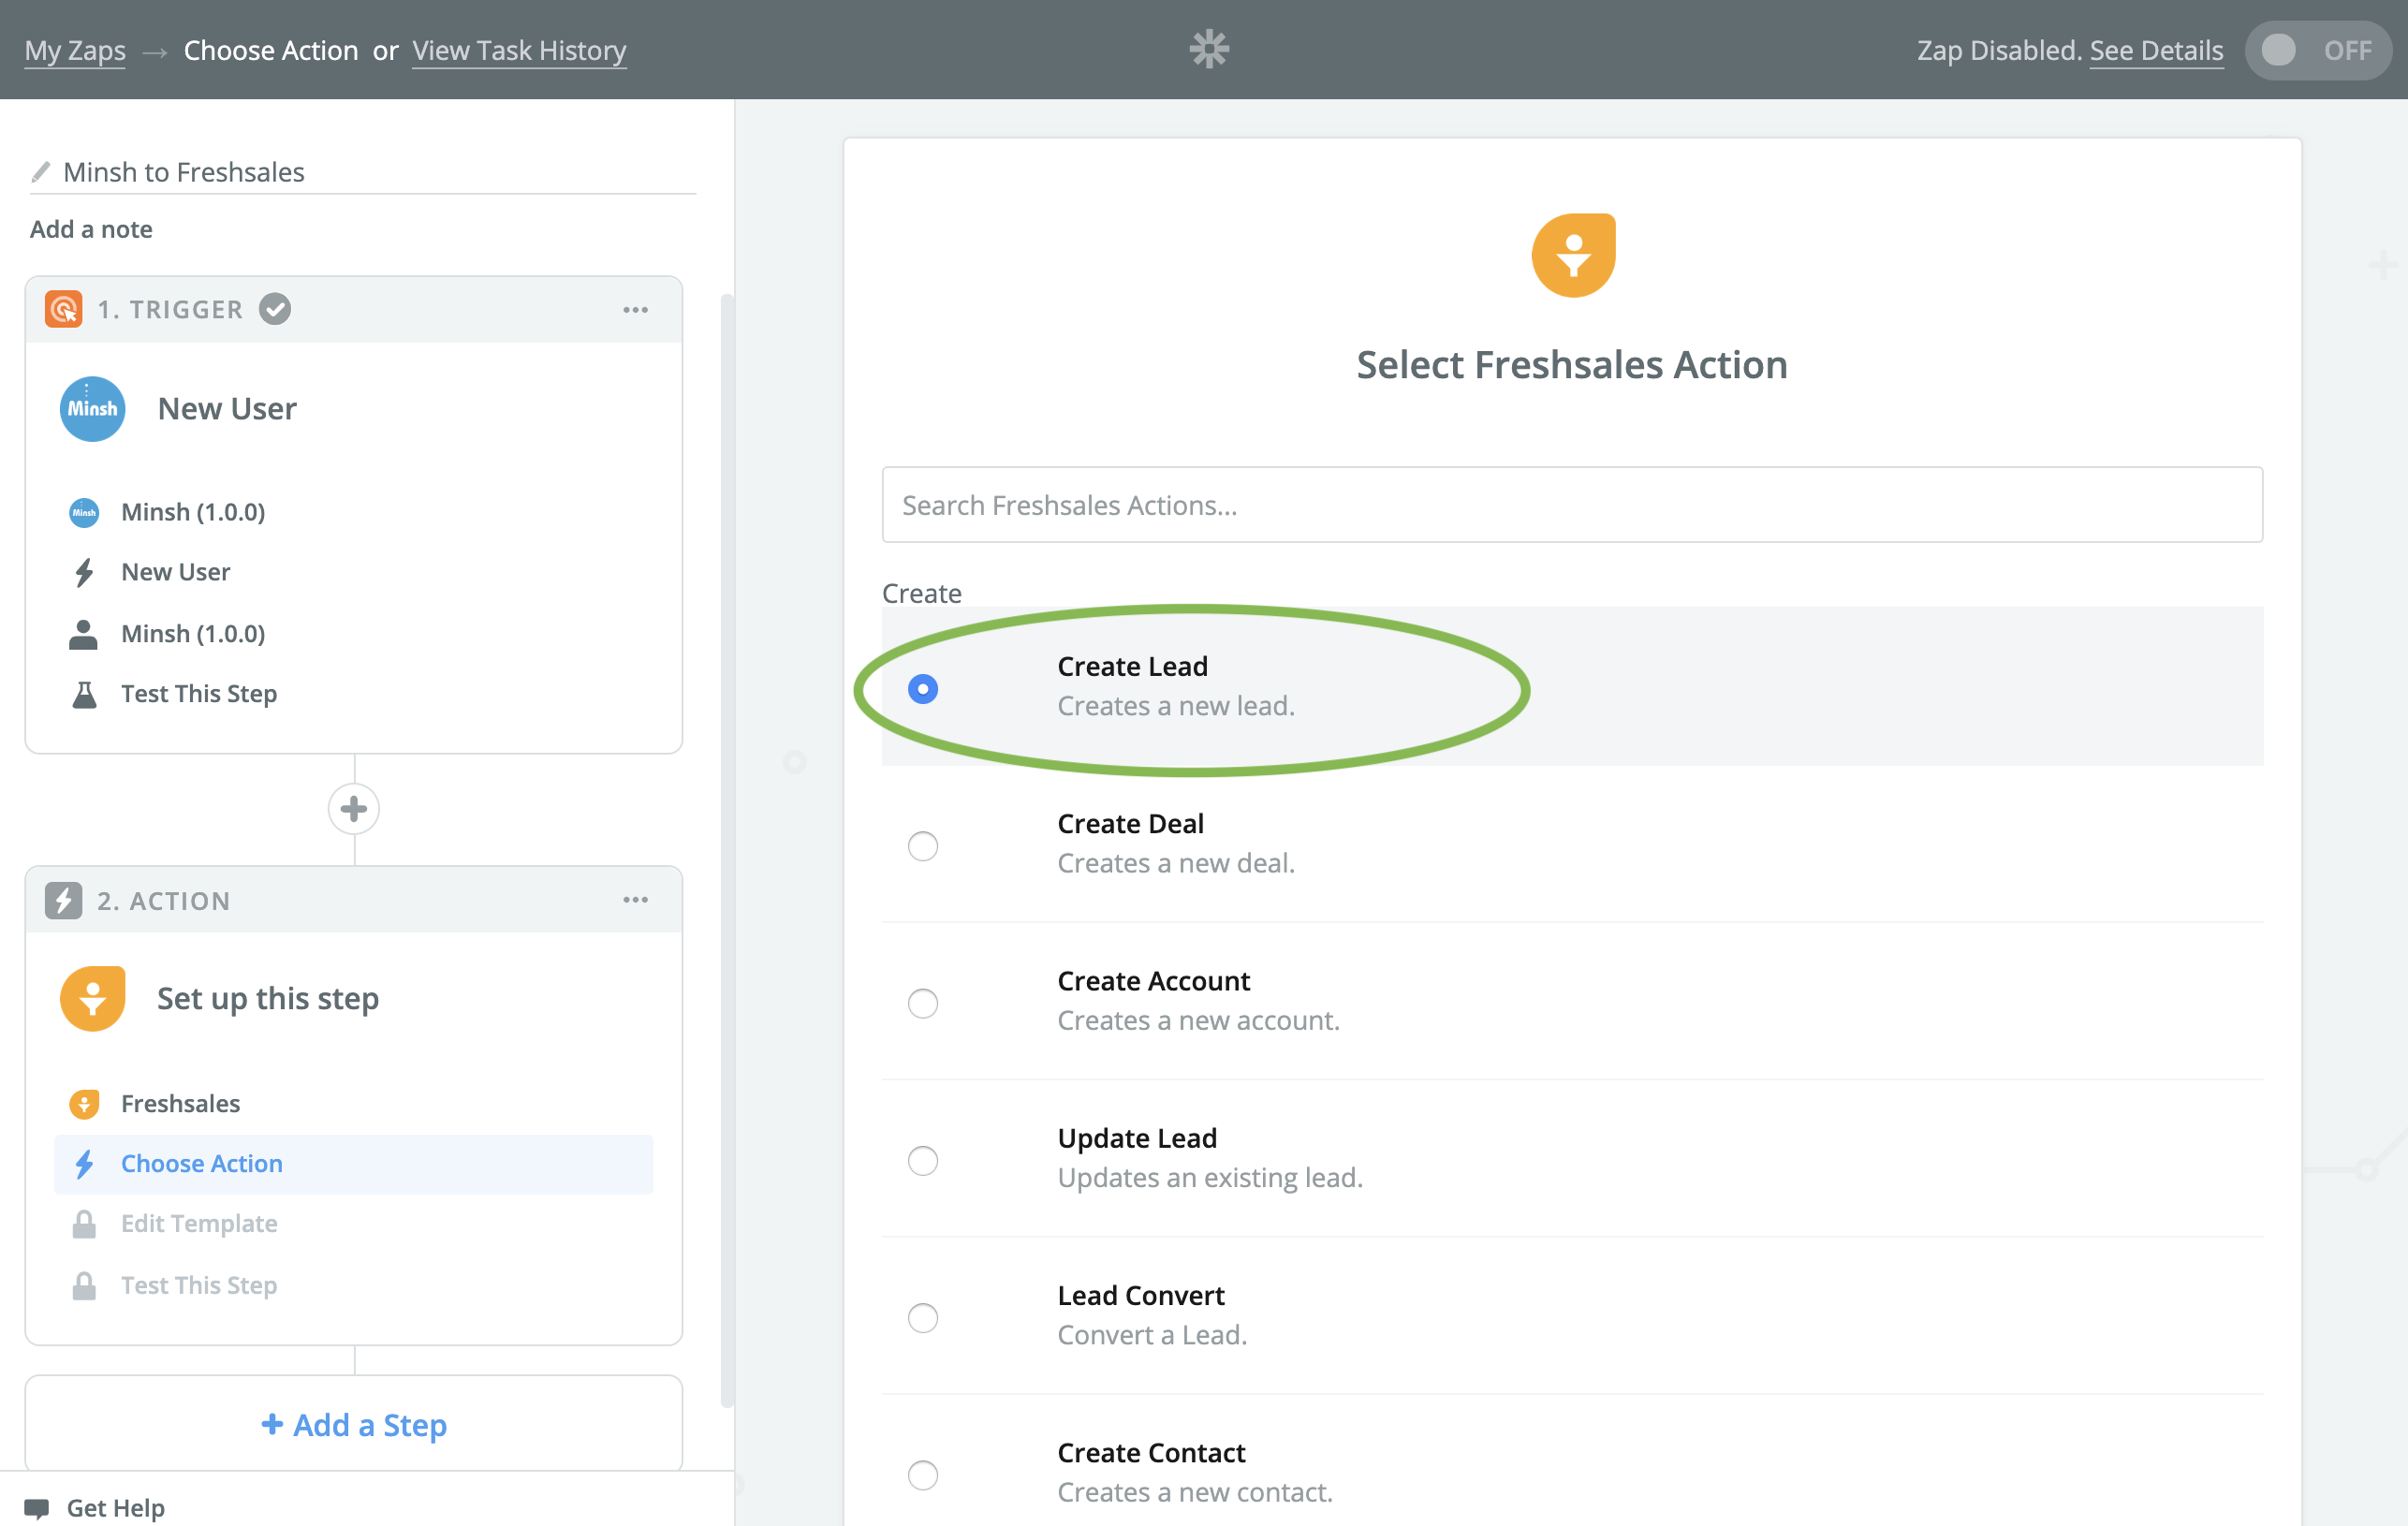
Task: Click the pencil icon beside Minsh to Freshsales
Action: 41,172
